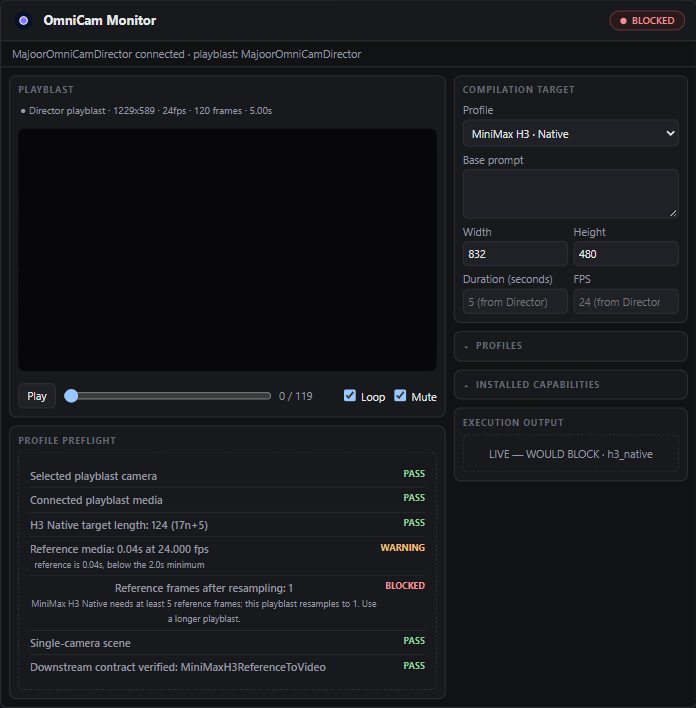
Task: Click the WARNING status label
Action: 402,548
